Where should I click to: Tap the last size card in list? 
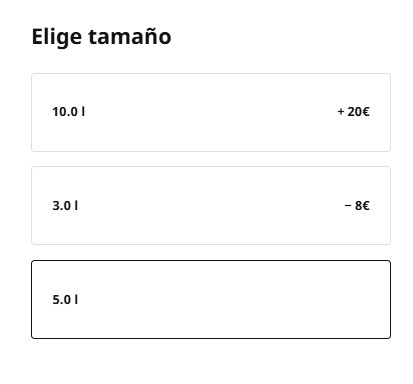(x=211, y=299)
